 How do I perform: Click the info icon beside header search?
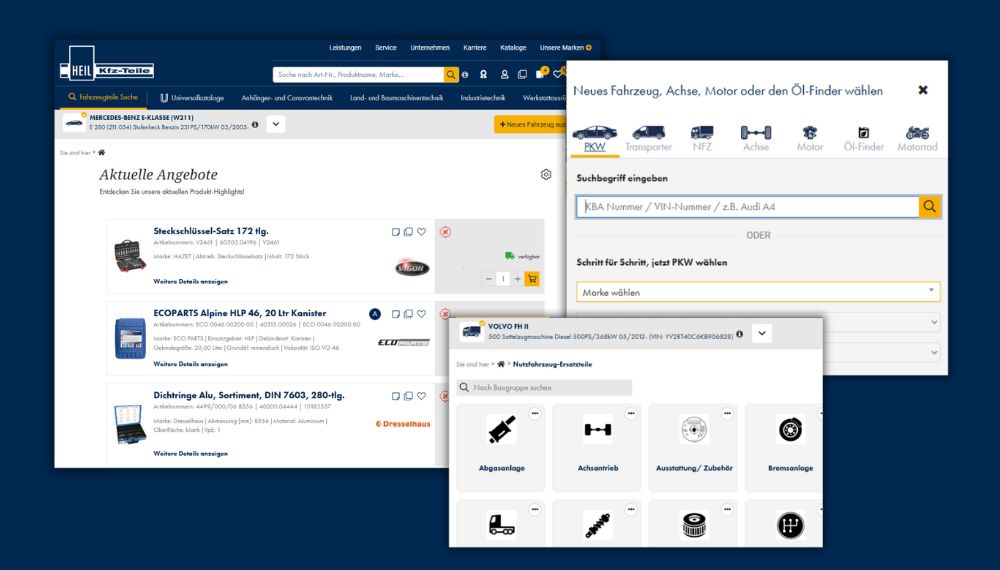pyautogui.click(x=465, y=75)
